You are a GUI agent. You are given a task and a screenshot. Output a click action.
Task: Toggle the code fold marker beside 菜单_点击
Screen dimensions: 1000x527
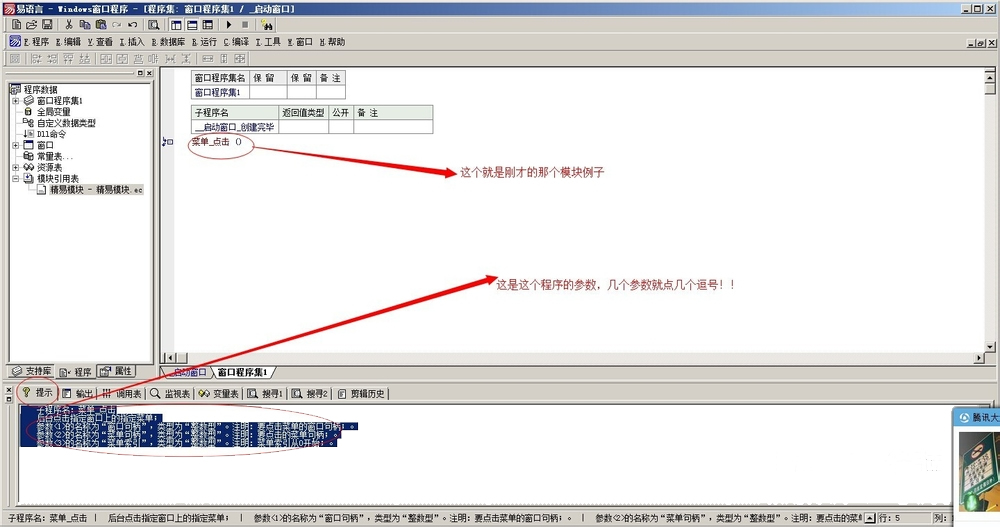167,142
